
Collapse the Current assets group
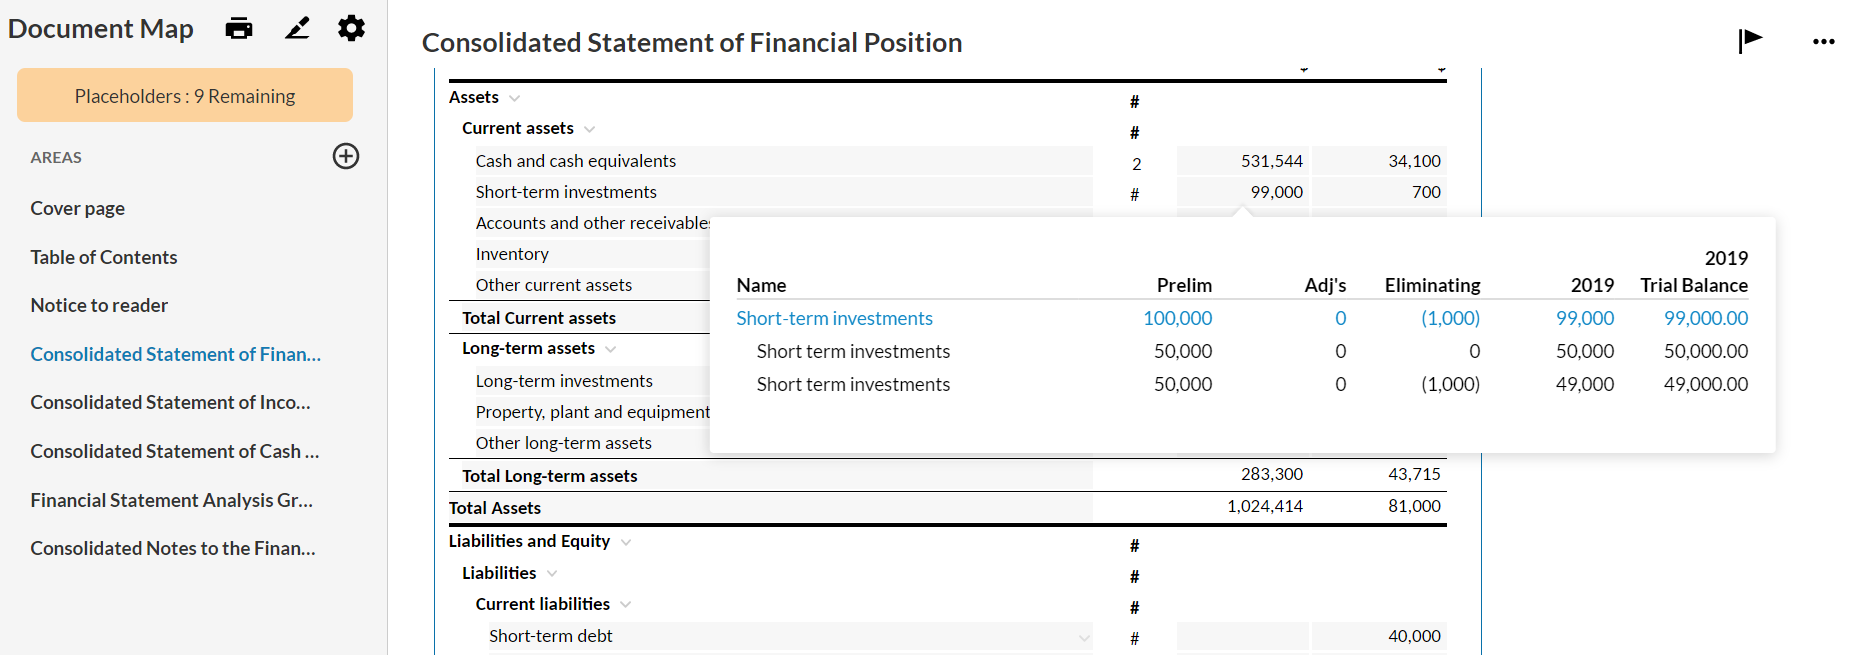point(590,129)
